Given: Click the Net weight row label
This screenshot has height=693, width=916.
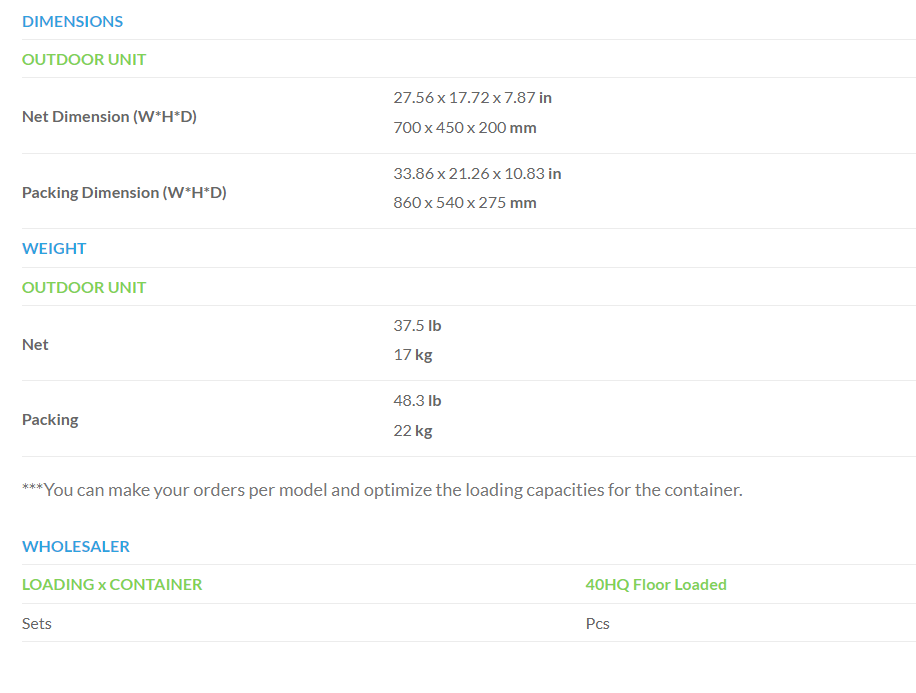Looking at the screenshot, I should pos(35,345).
